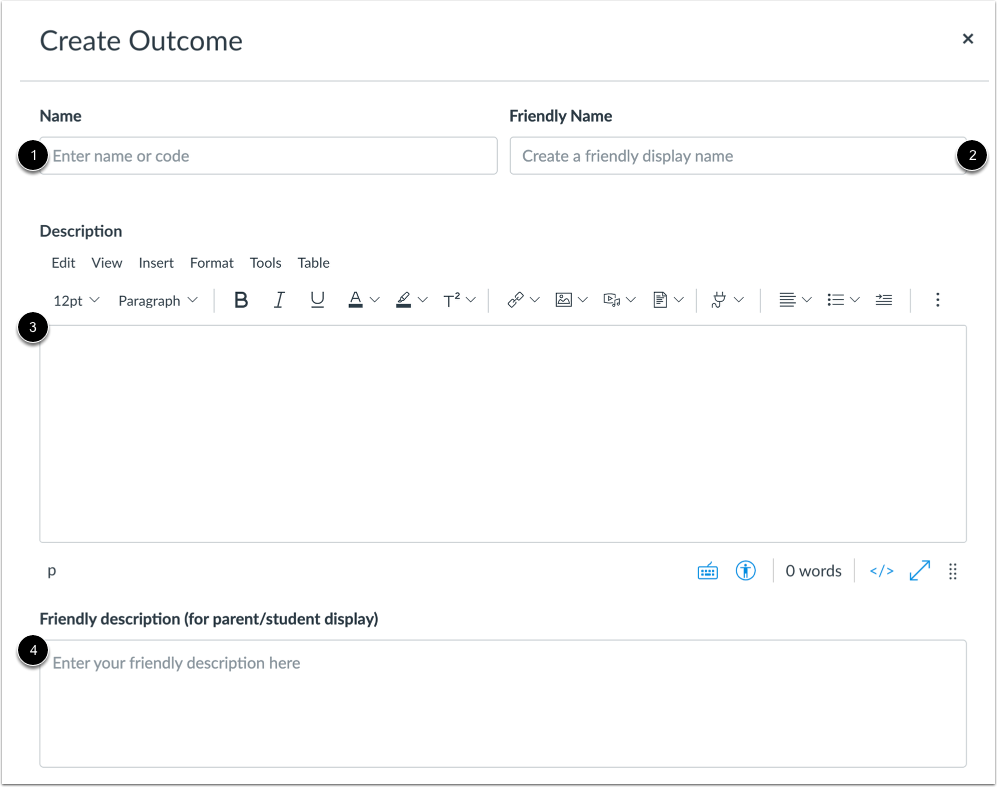
Task: Toggle italic formatting
Action: 279,299
